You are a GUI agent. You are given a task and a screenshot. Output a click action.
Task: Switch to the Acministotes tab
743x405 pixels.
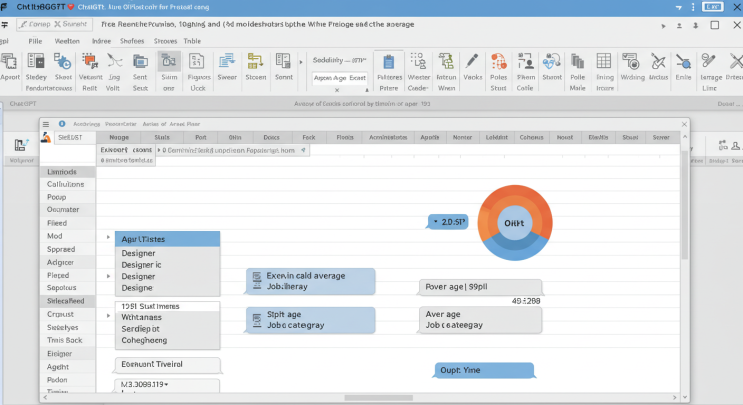pyautogui.click(x=388, y=137)
